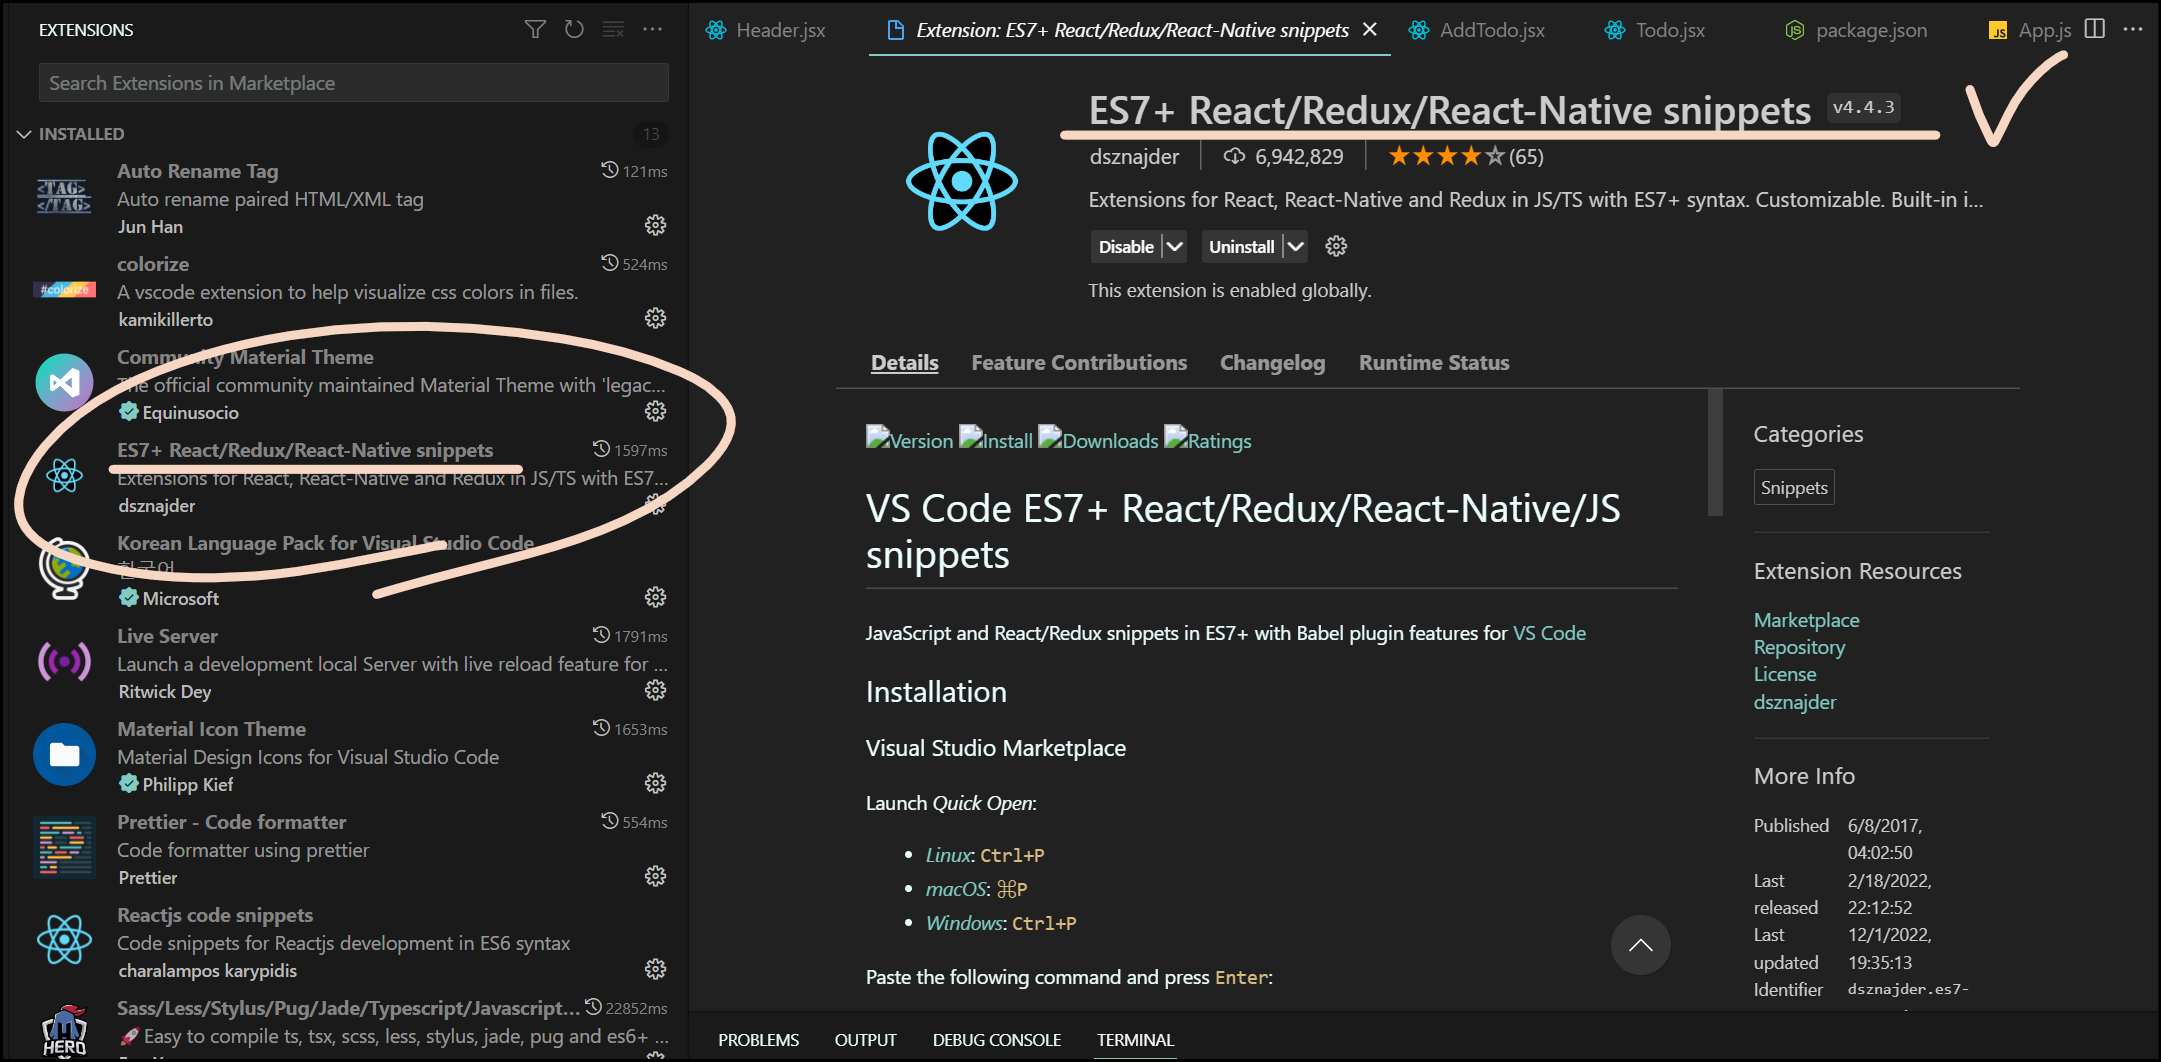The width and height of the screenshot is (2161, 1062).
Task: Open the Uninstall dropdown arrow
Action: [x=1295, y=246]
